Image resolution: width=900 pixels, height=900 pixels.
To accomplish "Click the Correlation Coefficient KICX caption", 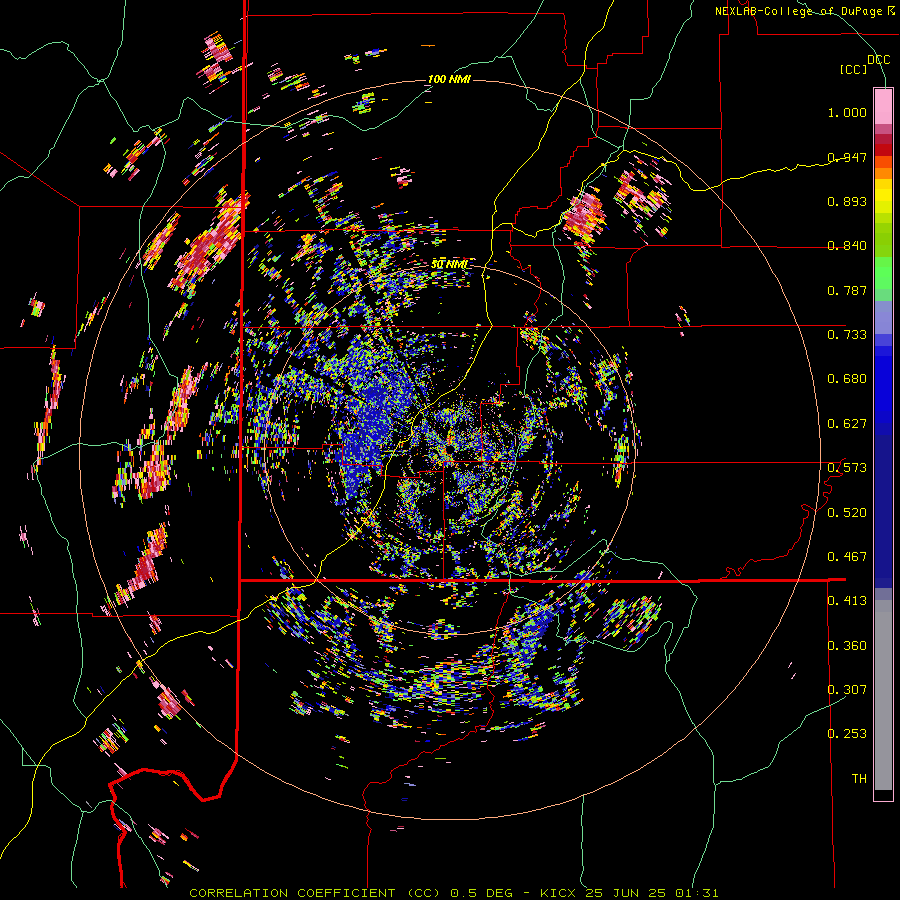I will pyautogui.click(x=453, y=893).
